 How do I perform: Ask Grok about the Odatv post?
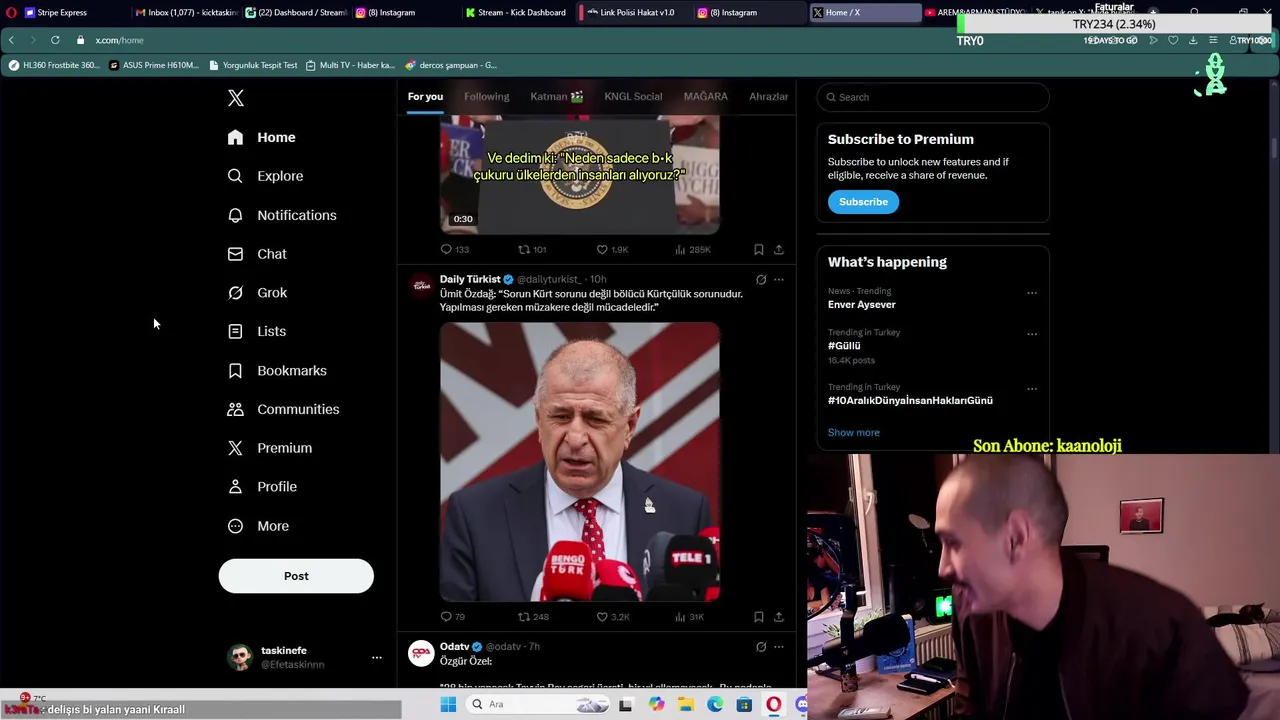761,647
